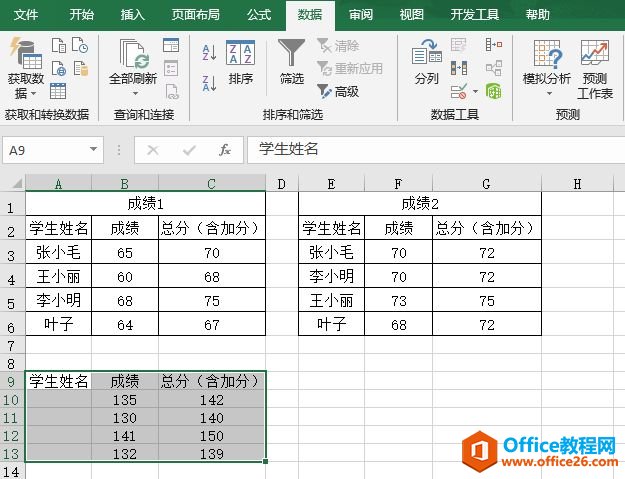625x479 pixels.
Task: Click 重新应用 (Reapply) filter button
Action: tap(350, 69)
